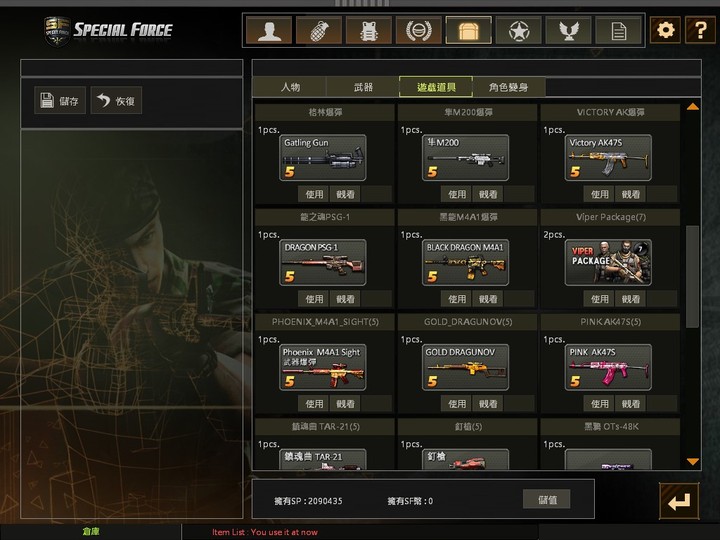Switch to the 角色變身 tab
The width and height of the screenshot is (720, 540).
coord(508,87)
